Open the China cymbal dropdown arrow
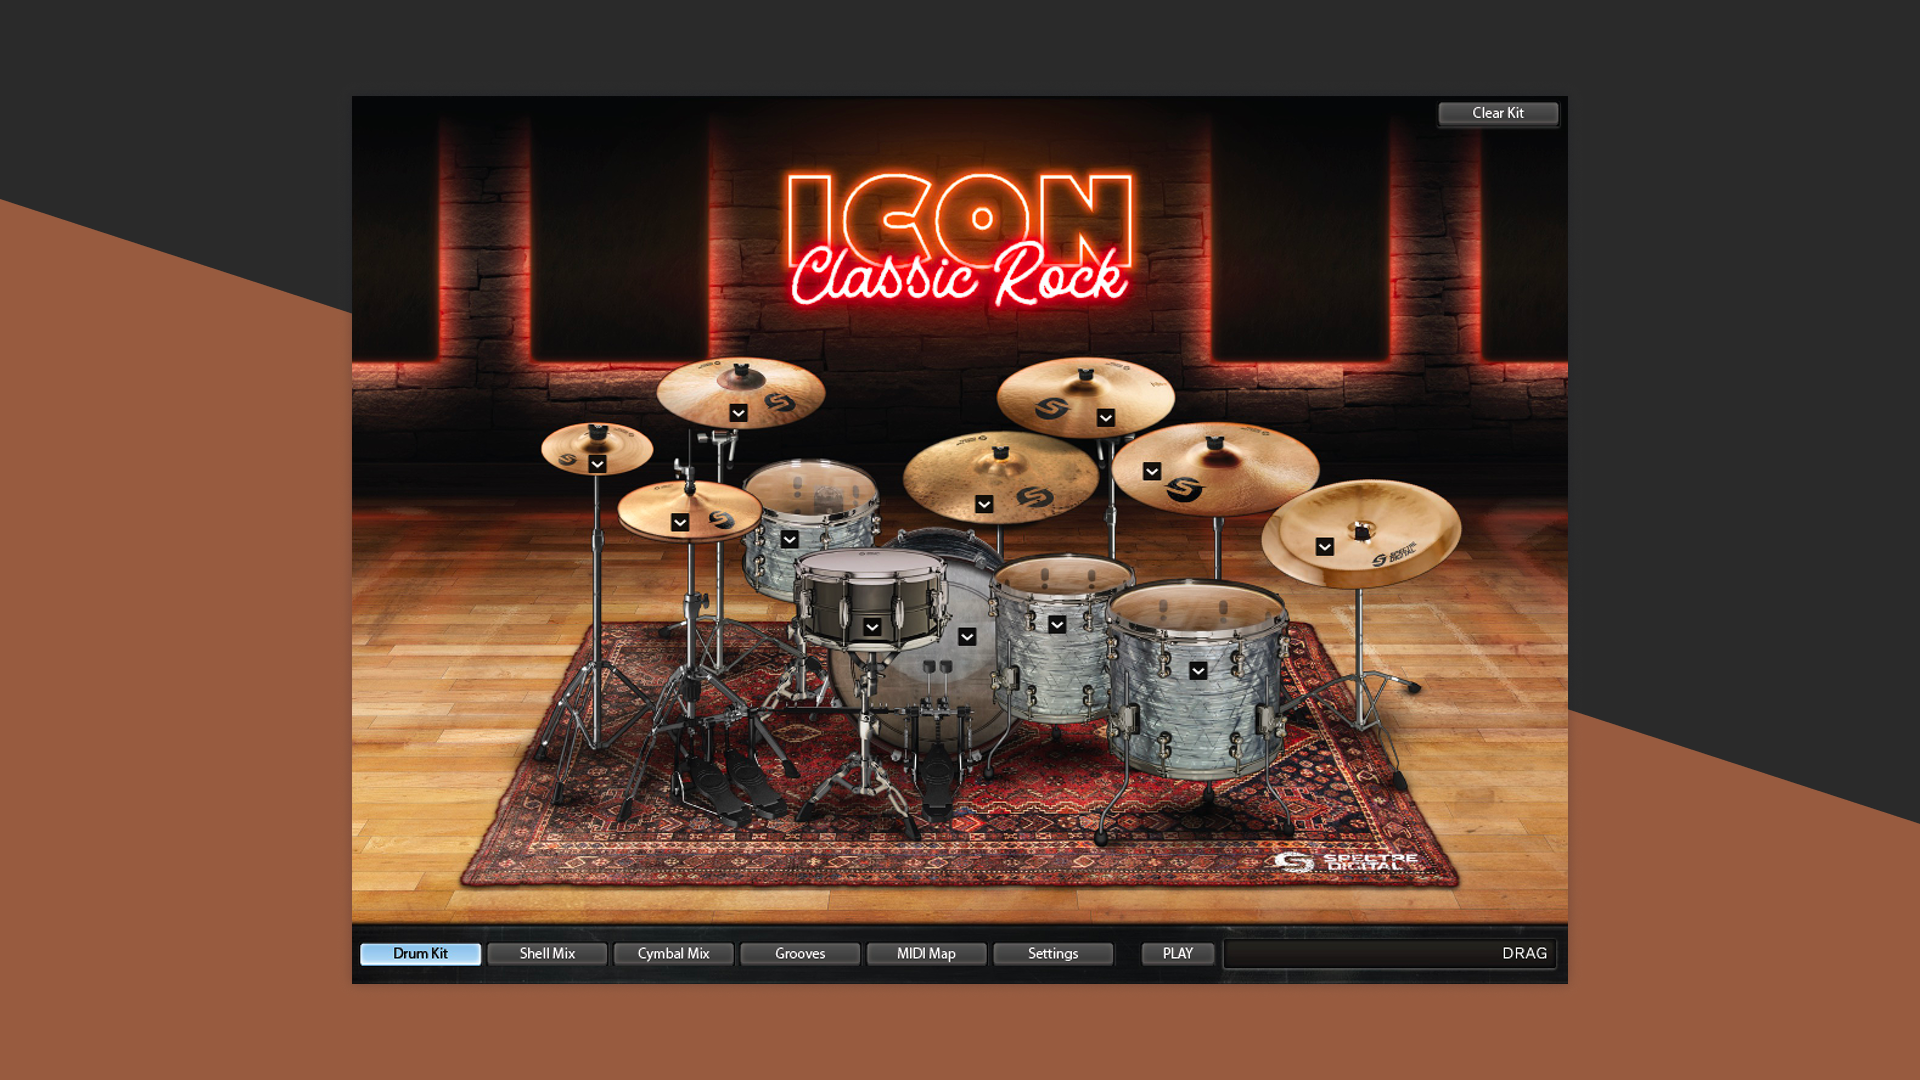Screen dimensions: 1920x1080 (1324, 547)
